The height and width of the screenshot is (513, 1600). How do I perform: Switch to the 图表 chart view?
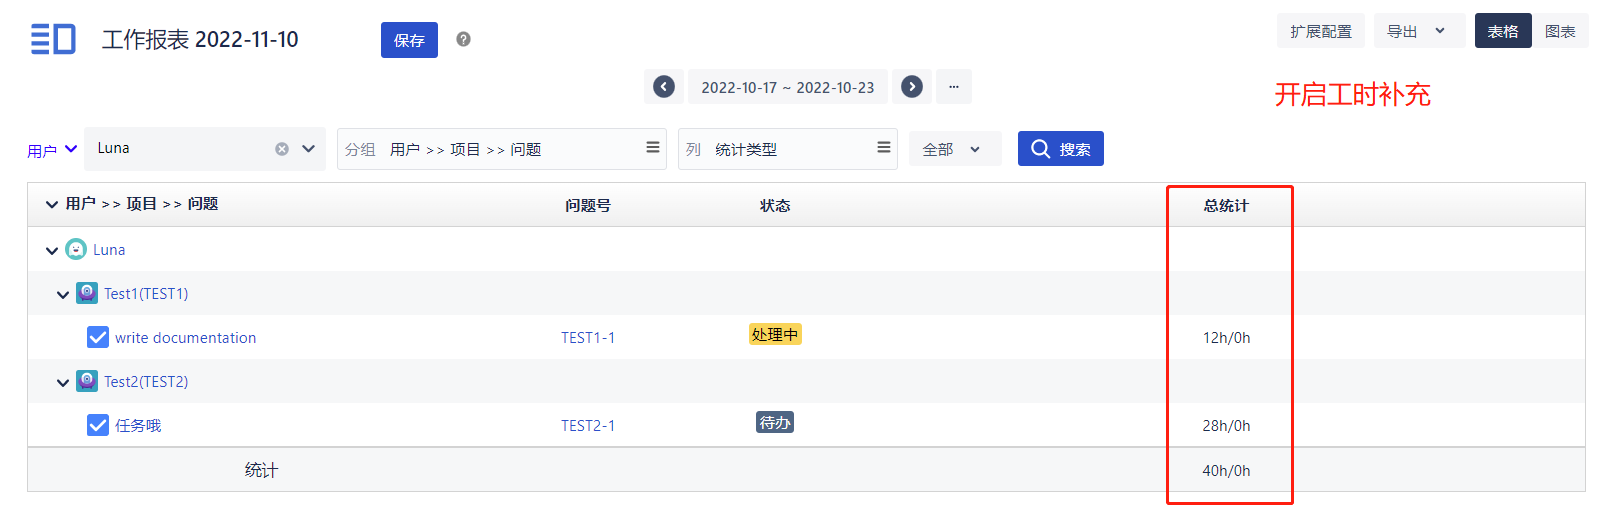point(1560,31)
